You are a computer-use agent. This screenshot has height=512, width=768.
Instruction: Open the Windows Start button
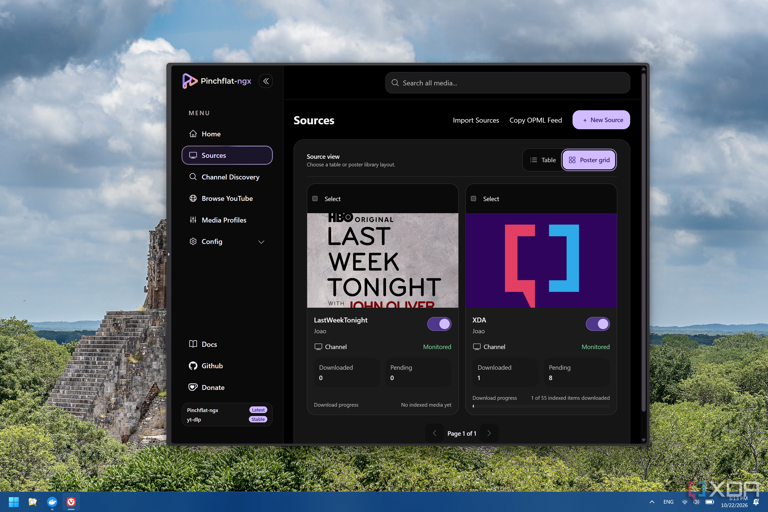click(14, 502)
